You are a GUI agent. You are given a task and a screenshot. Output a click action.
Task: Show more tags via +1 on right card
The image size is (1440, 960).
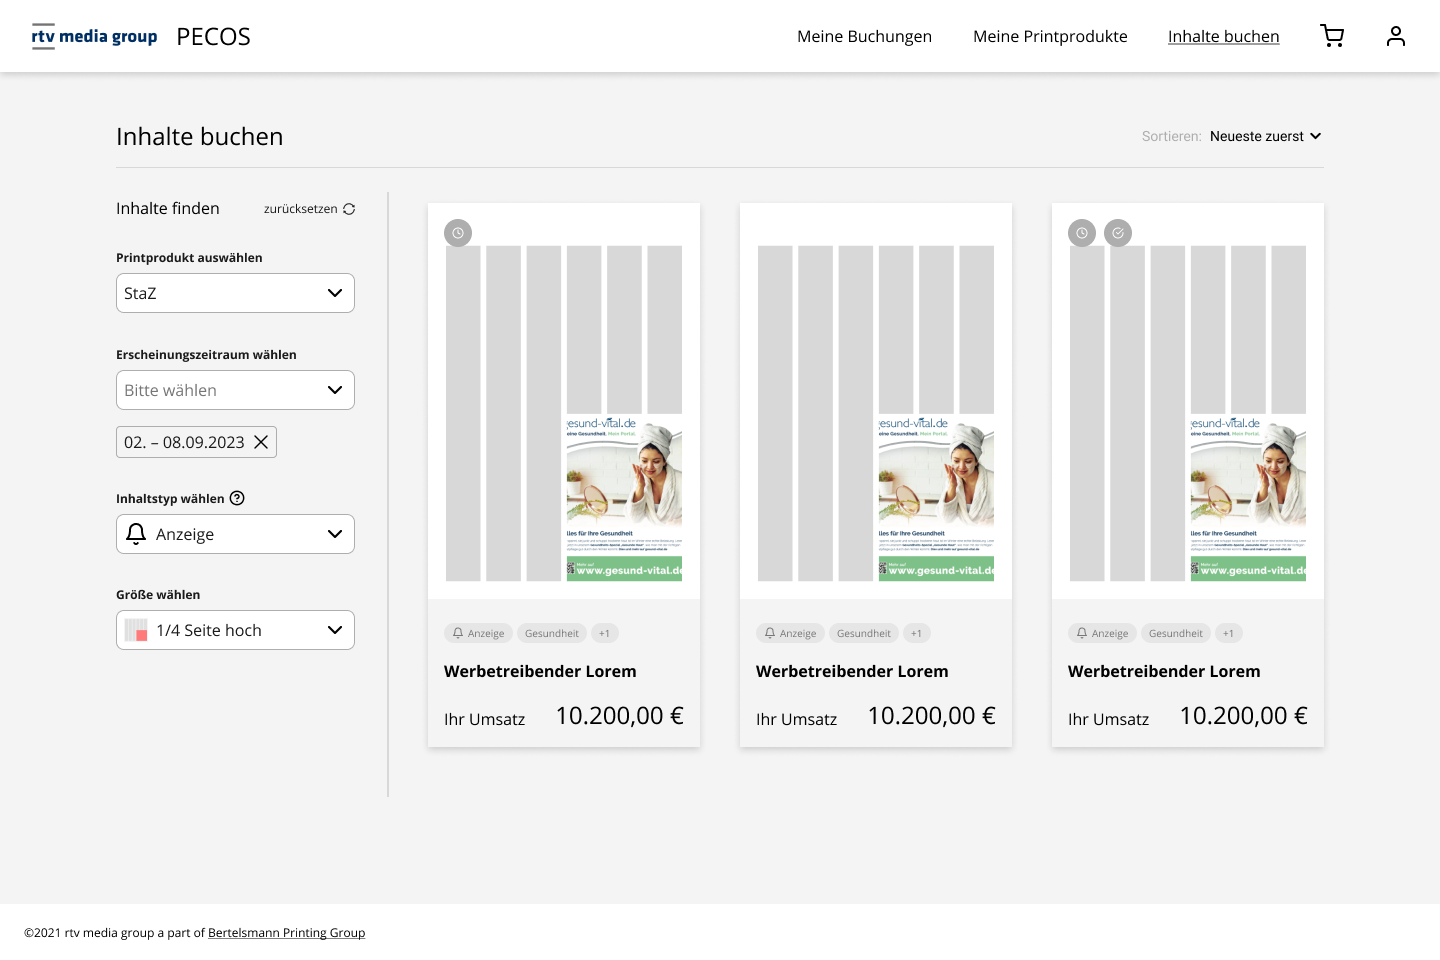click(1229, 633)
